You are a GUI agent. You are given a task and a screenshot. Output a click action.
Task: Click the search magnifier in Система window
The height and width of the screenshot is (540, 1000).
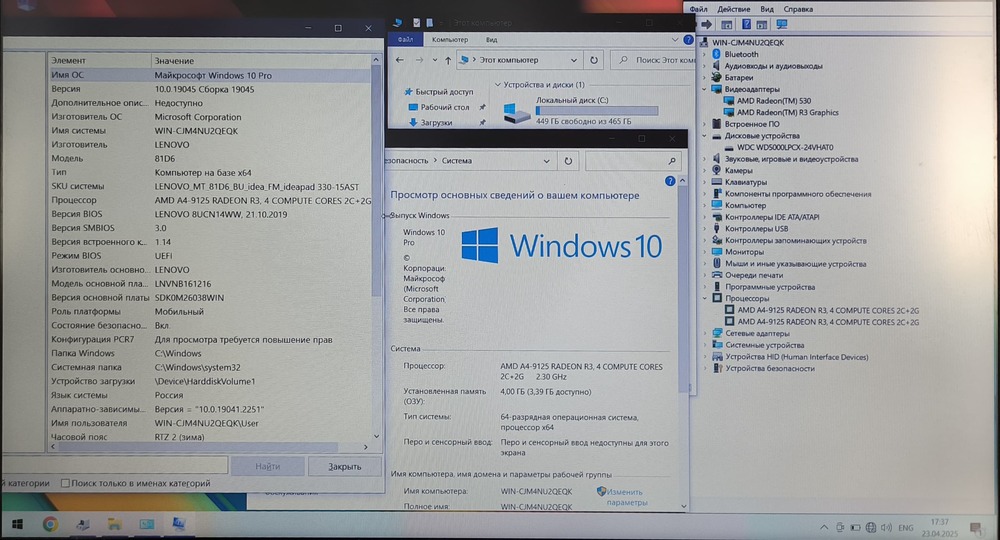point(672,161)
